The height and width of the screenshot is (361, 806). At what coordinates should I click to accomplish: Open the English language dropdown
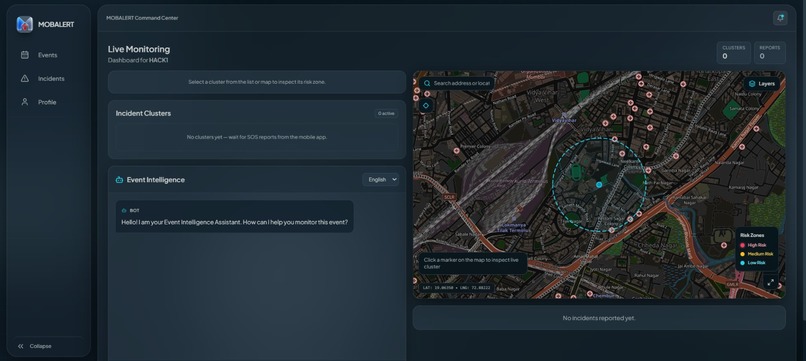(x=380, y=179)
